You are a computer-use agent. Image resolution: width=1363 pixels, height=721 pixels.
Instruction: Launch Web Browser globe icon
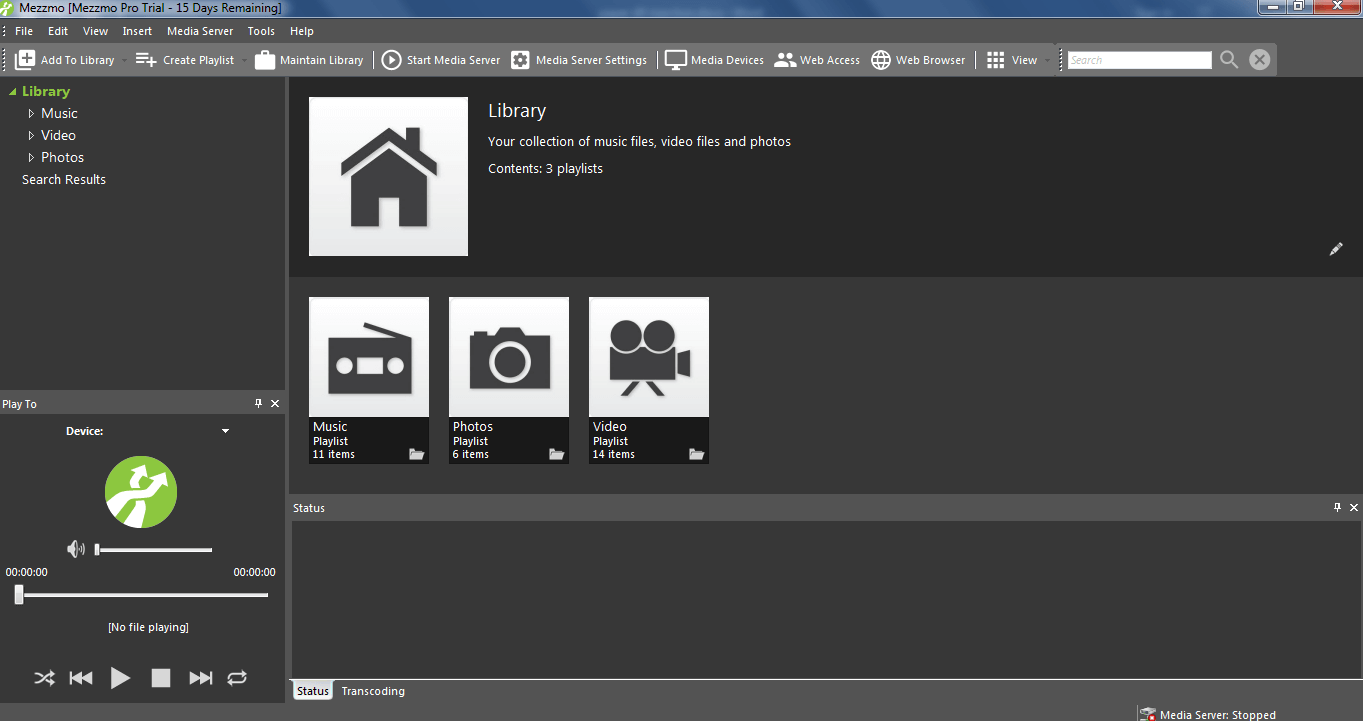click(x=881, y=60)
